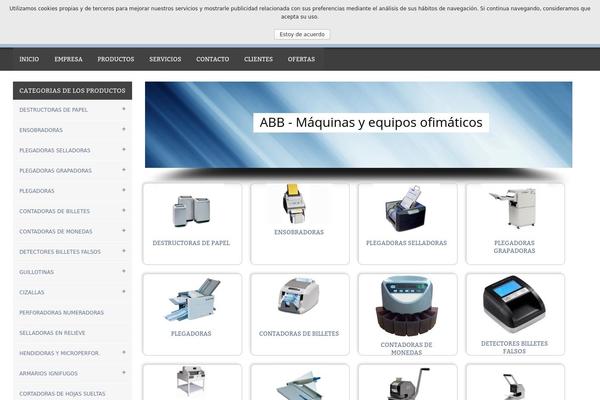Expand Hendidoras y microperfor. sidebar plus
600x400 pixels.
click(124, 353)
